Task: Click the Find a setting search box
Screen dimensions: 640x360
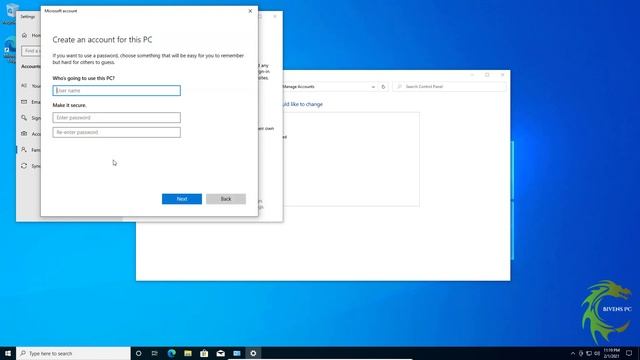Action: pos(31,51)
